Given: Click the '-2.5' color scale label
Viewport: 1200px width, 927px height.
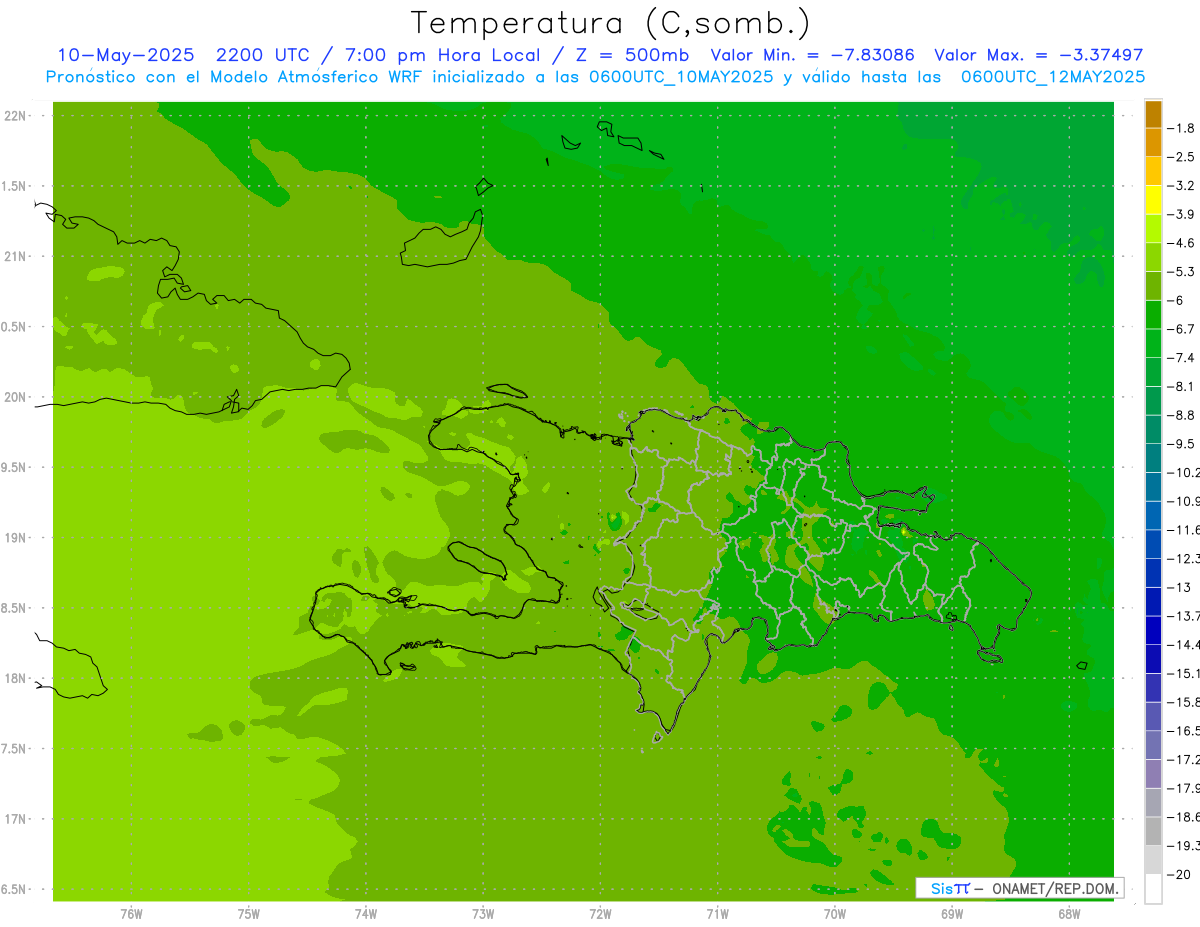Looking at the screenshot, I should pos(1182,157).
